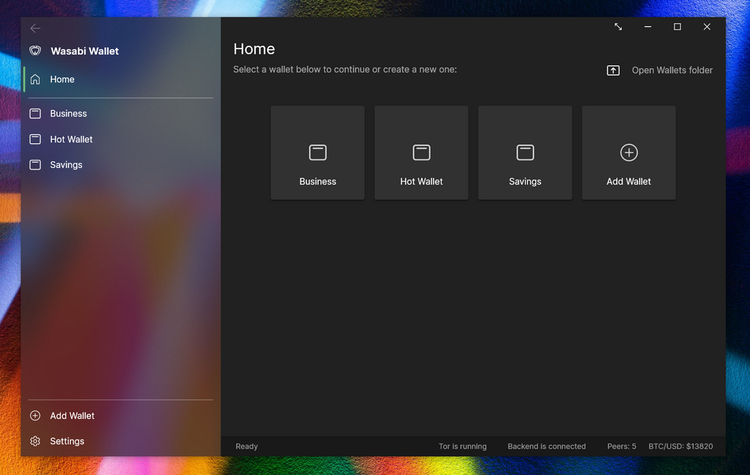The image size is (750, 475).
Task: Toggle the diagonal arrows fullscreen icon
Action: pyautogui.click(x=618, y=27)
